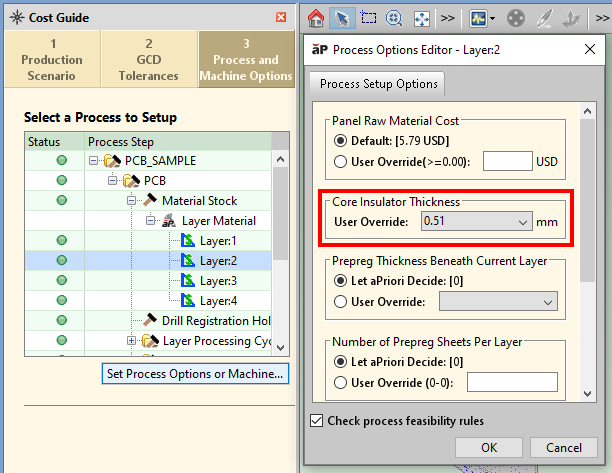
Task: Select User Override for panel material cost
Action: click(340, 162)
